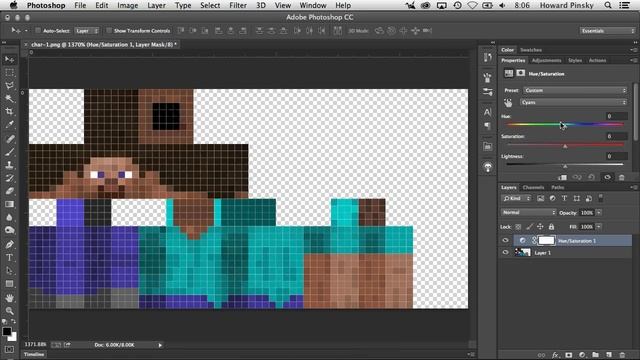Open the Preset Custom dropdown
Image resolution: width=640 pixels, height=360 pixels.
[x=575, y=90]
